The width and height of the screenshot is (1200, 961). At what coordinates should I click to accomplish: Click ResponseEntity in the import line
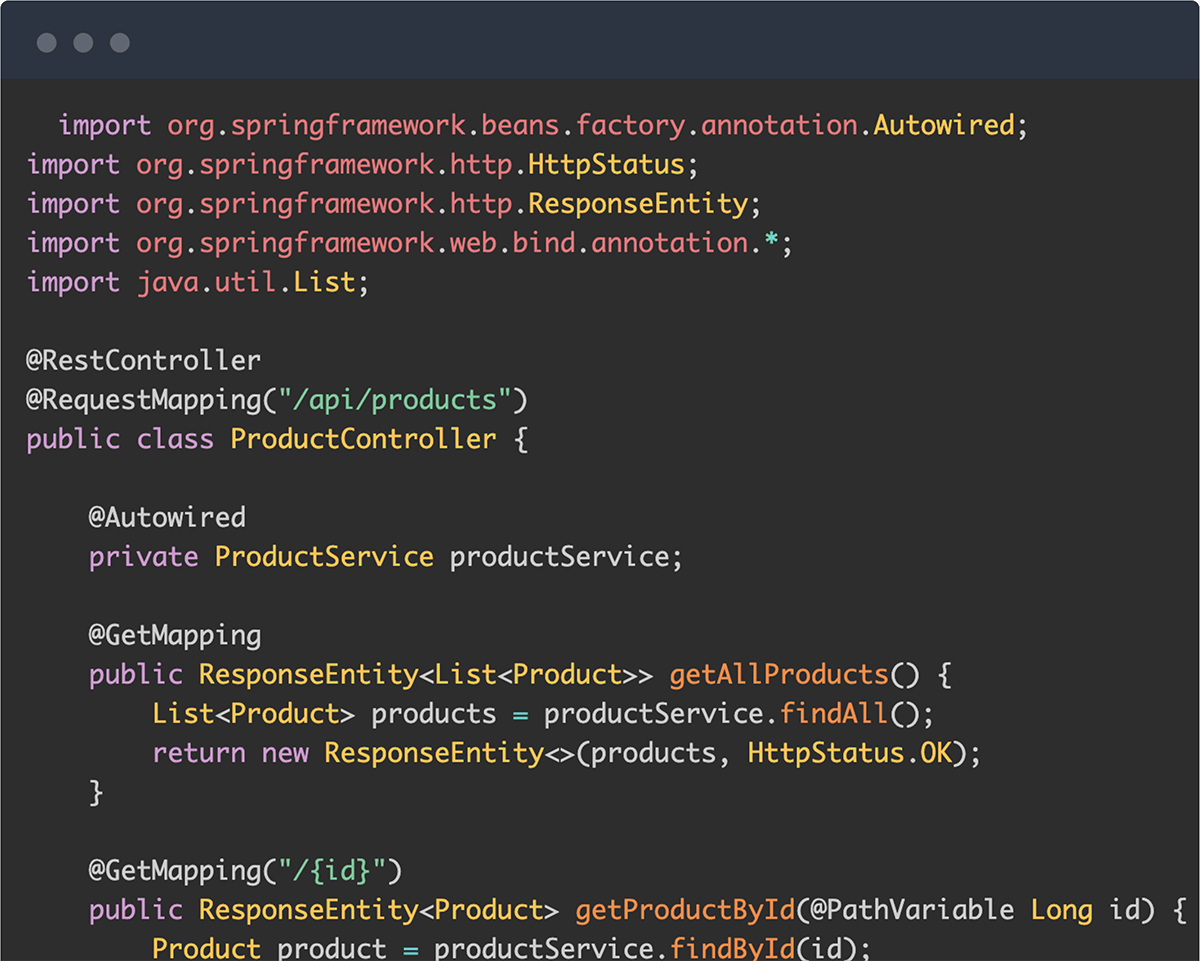click(638, 204)
